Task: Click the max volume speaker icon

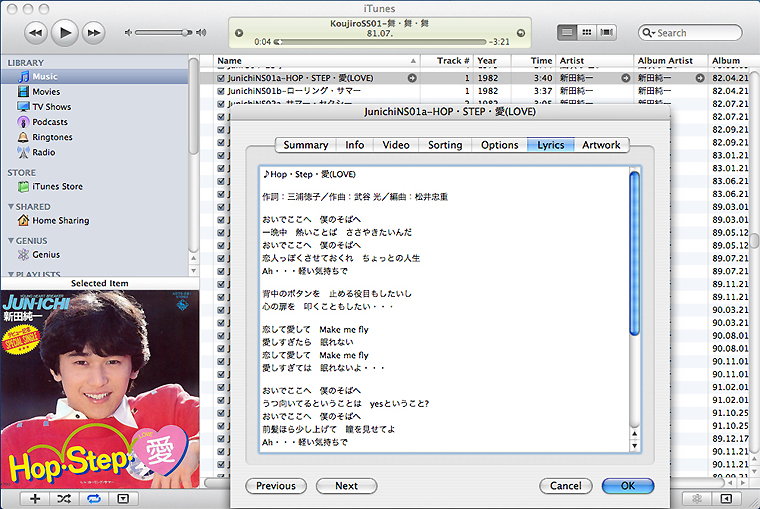Action: (201, 32)
